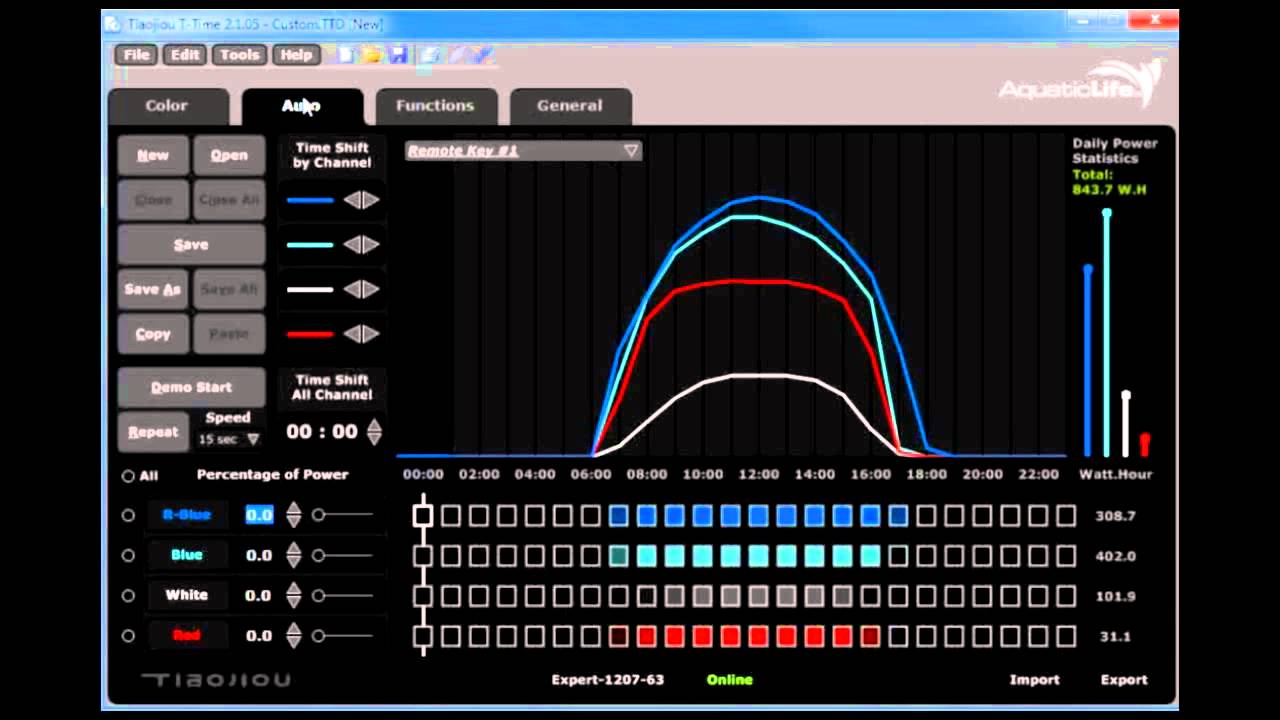Shift the cyan blue channel time left
The image size is (1280, 720).
[352, 245]
